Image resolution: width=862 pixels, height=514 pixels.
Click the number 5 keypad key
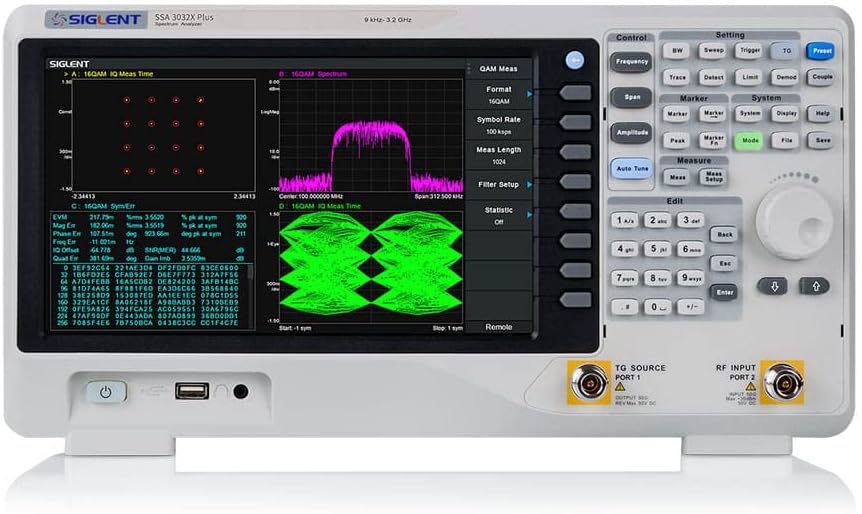(657, 249)
